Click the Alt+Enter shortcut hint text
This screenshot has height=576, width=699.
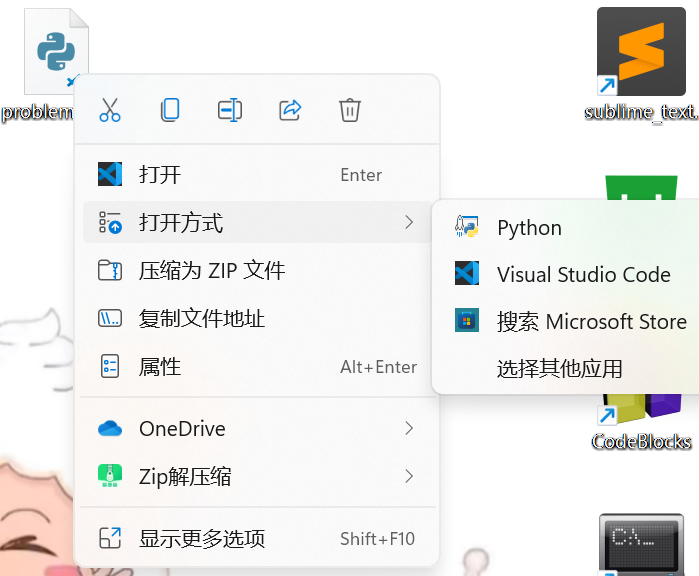tap(378, 367)
